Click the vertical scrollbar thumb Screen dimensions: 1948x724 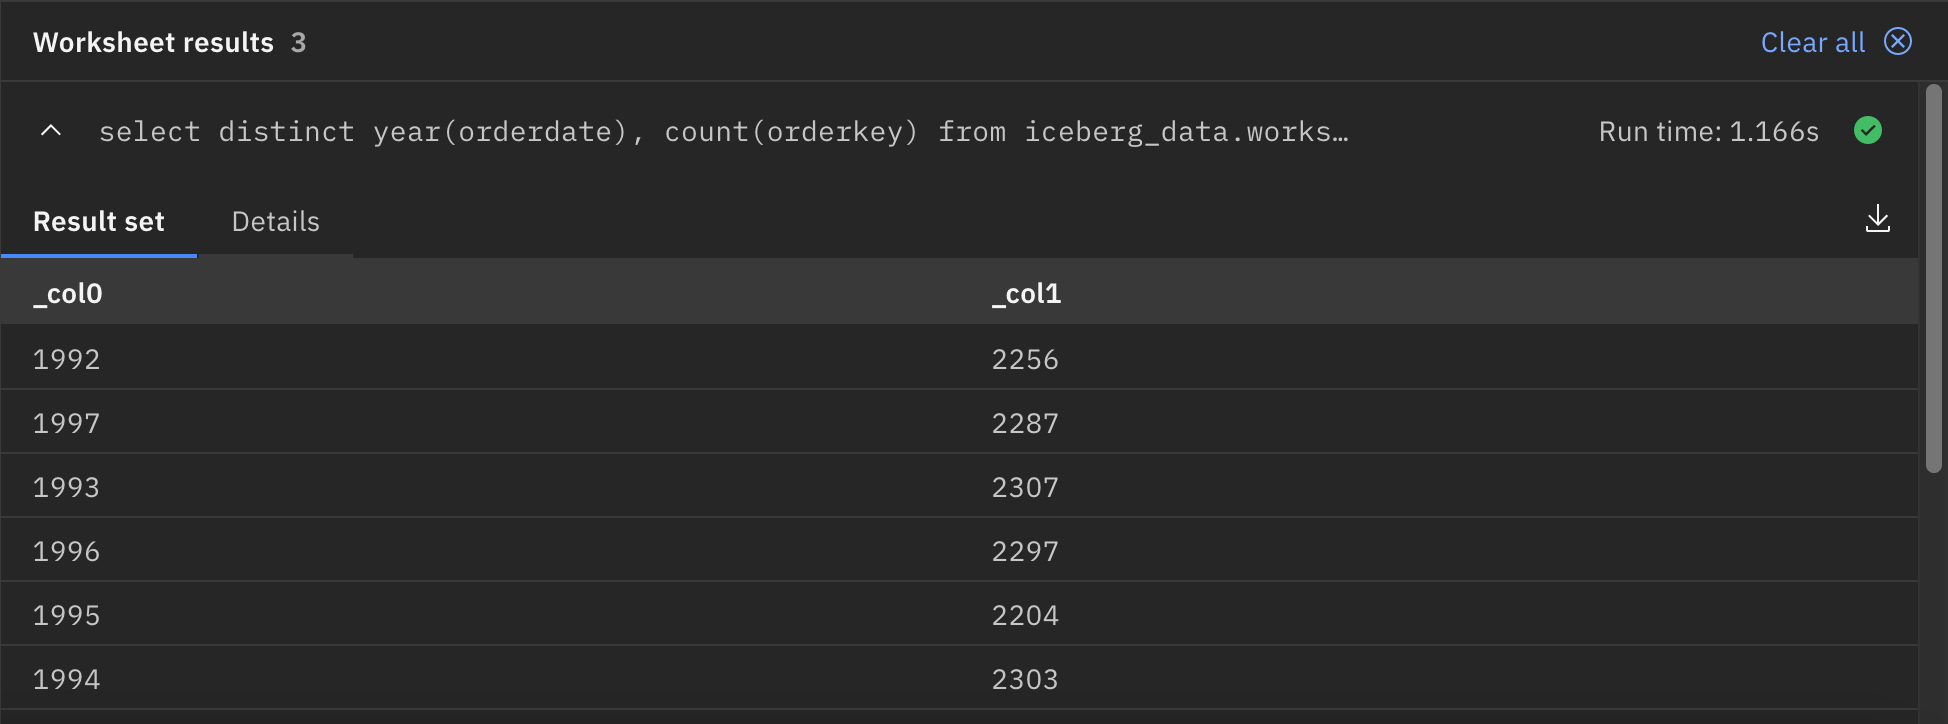click(1934, 278)
